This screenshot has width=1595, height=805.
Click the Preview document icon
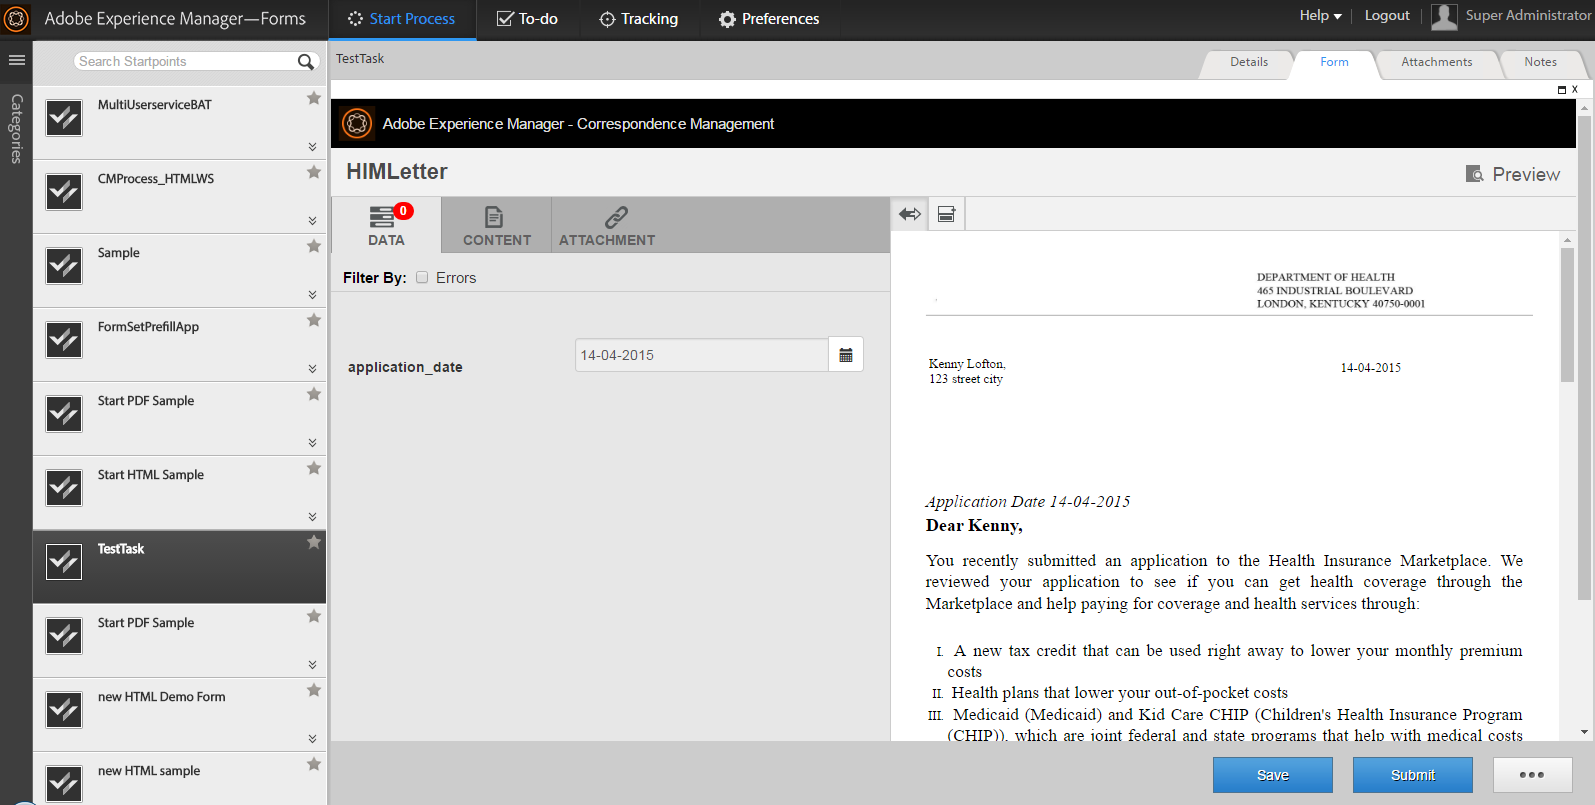click(1474, 174)
